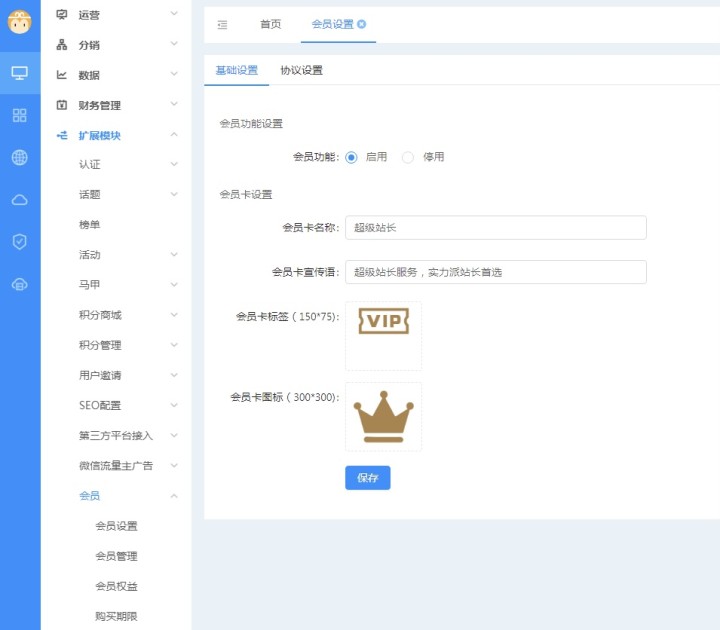Toggle the sidebar collapse hamburger icon
Screen dimensions: 720x630
coord(222,24)
